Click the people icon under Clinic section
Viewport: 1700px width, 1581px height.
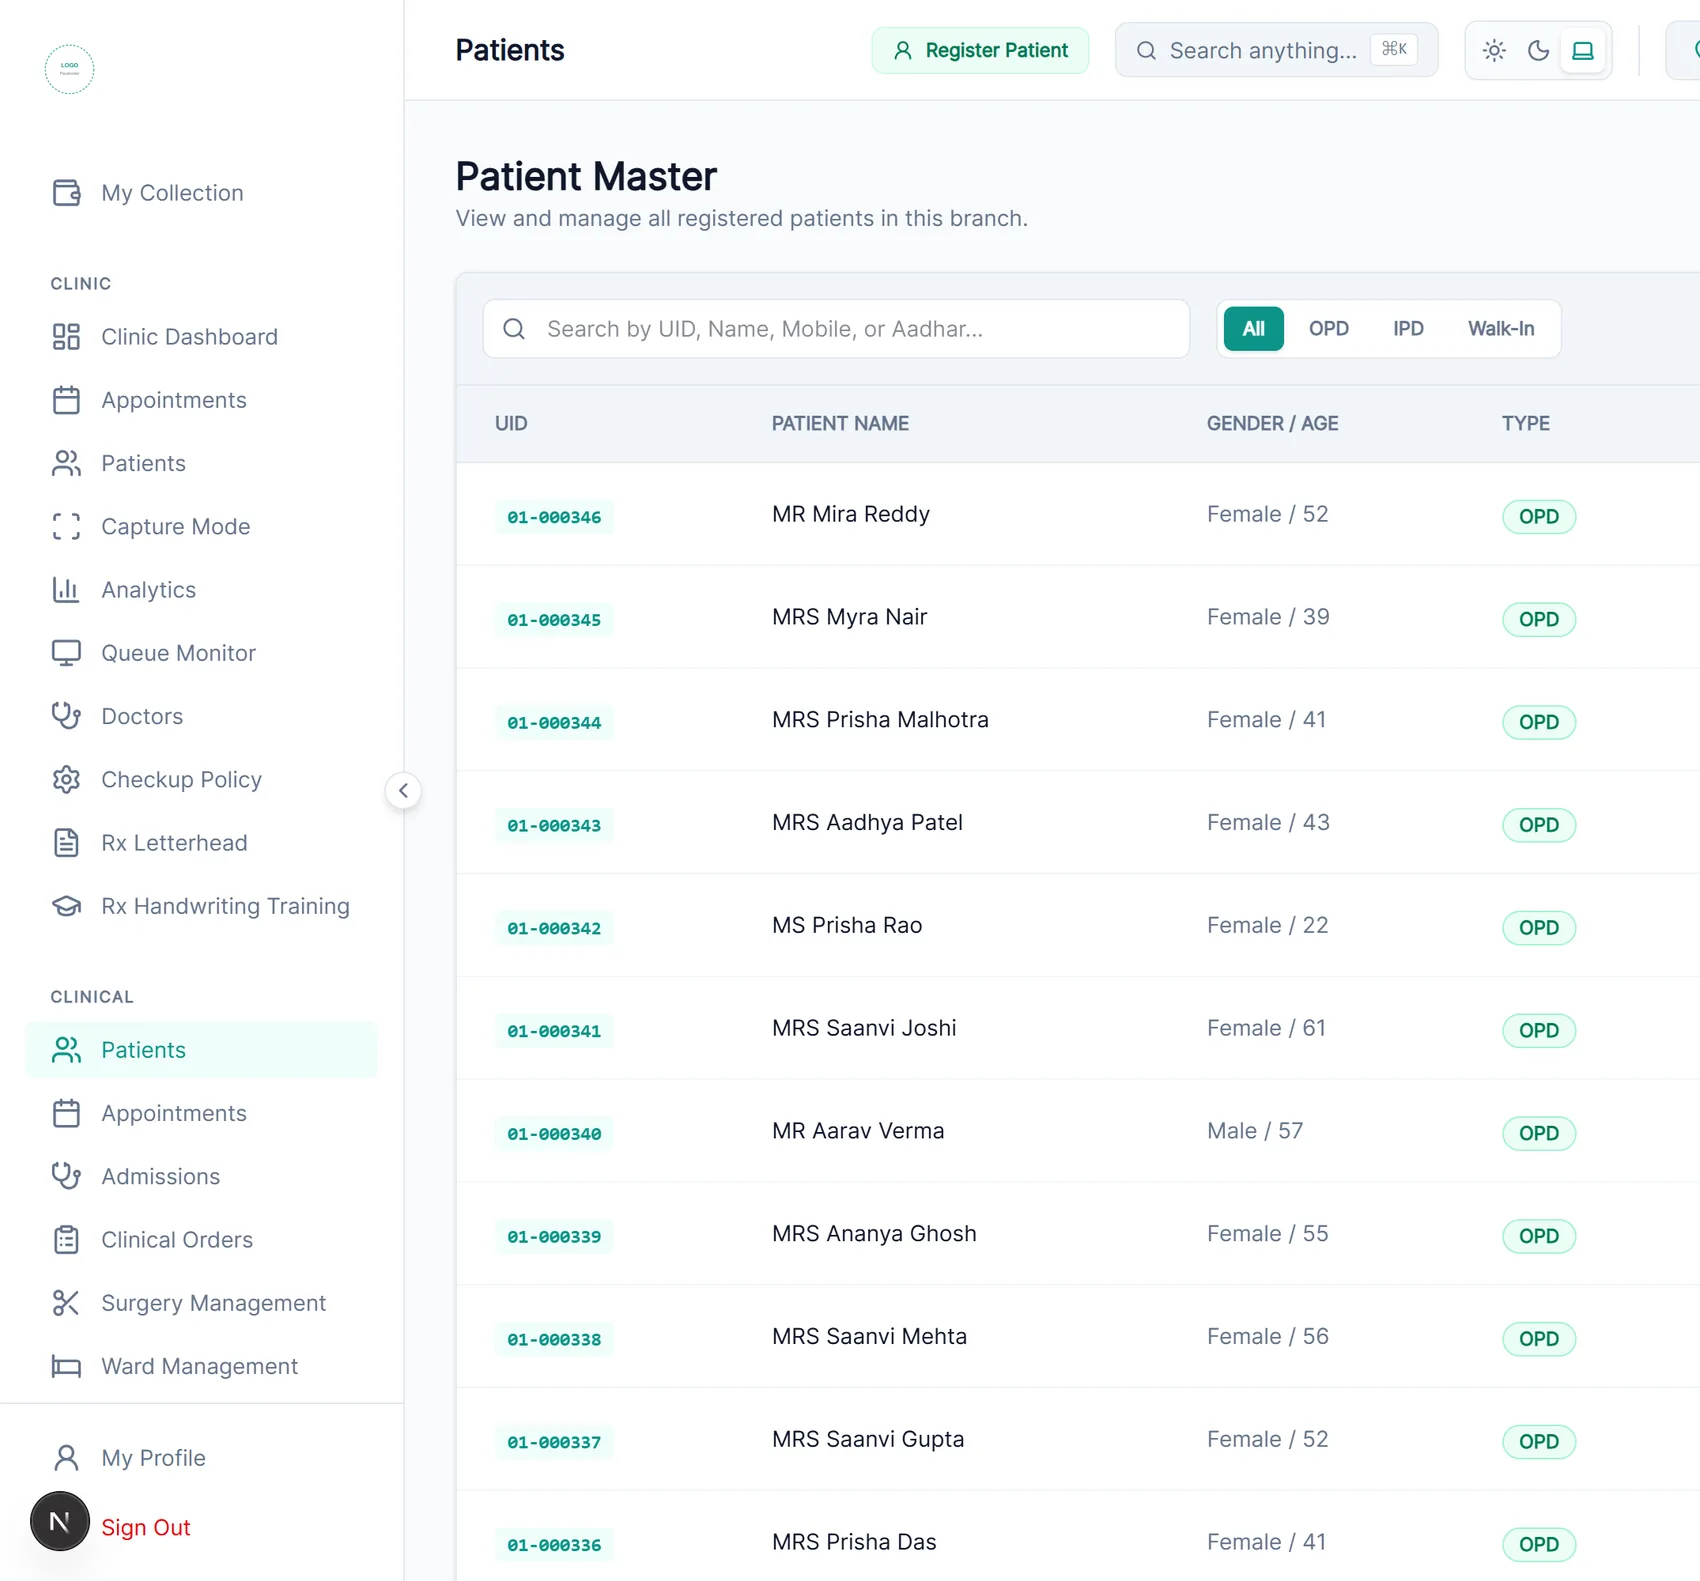66,463
